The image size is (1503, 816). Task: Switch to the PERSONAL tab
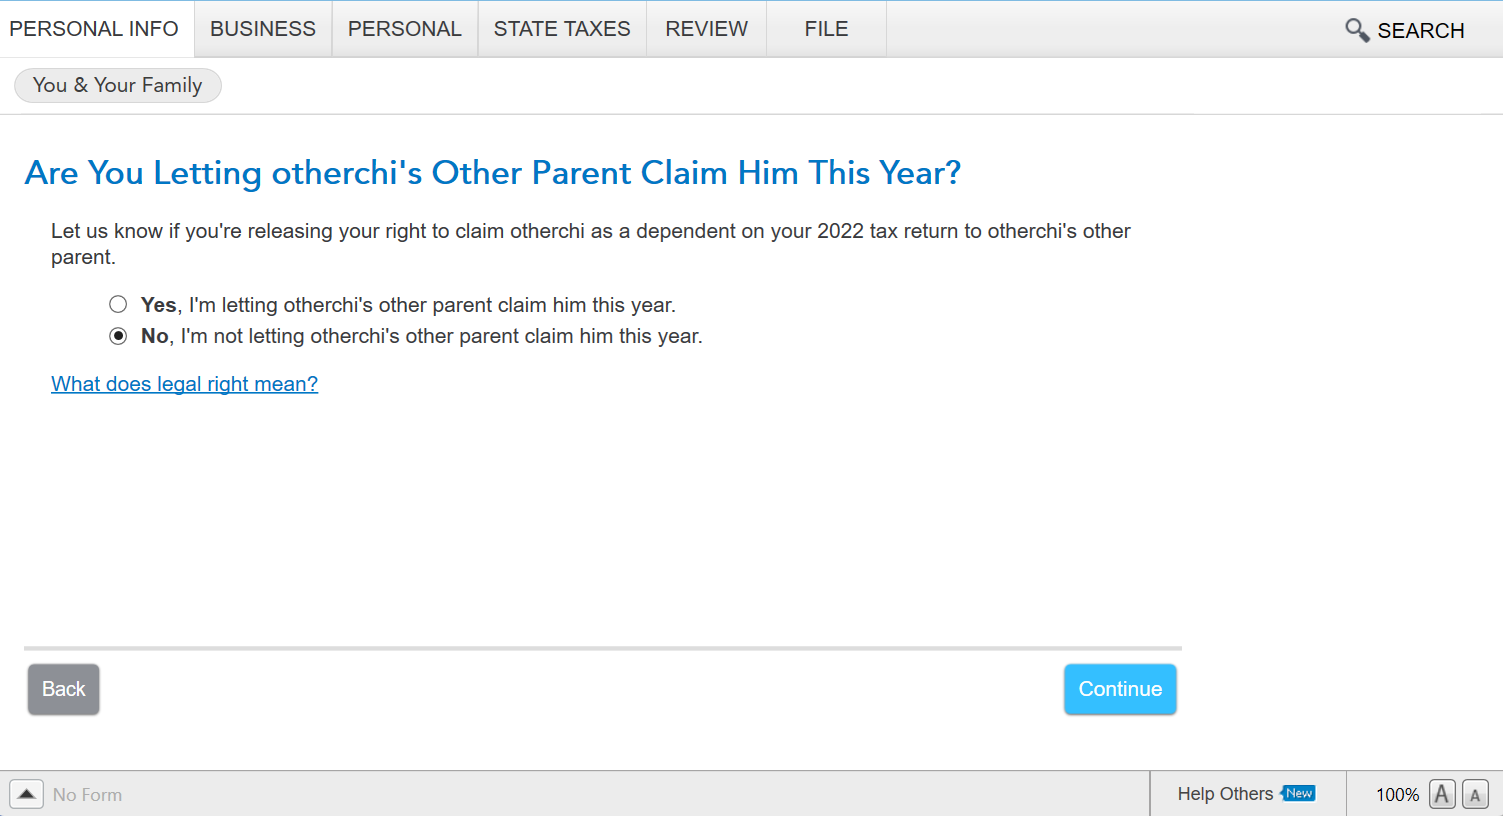[x=405, y=29]
